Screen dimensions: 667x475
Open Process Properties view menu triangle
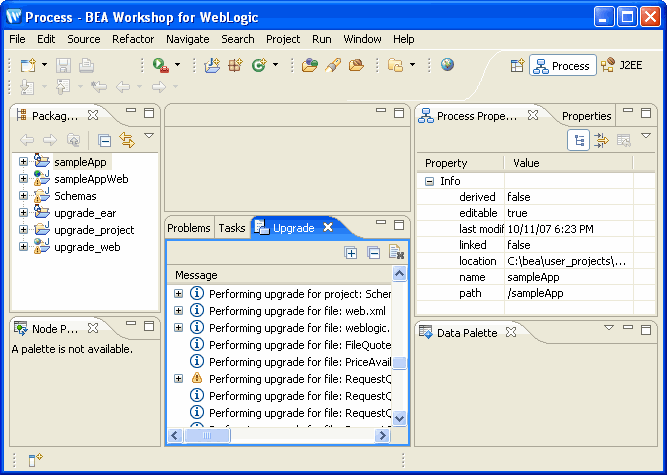coord(646,136)
